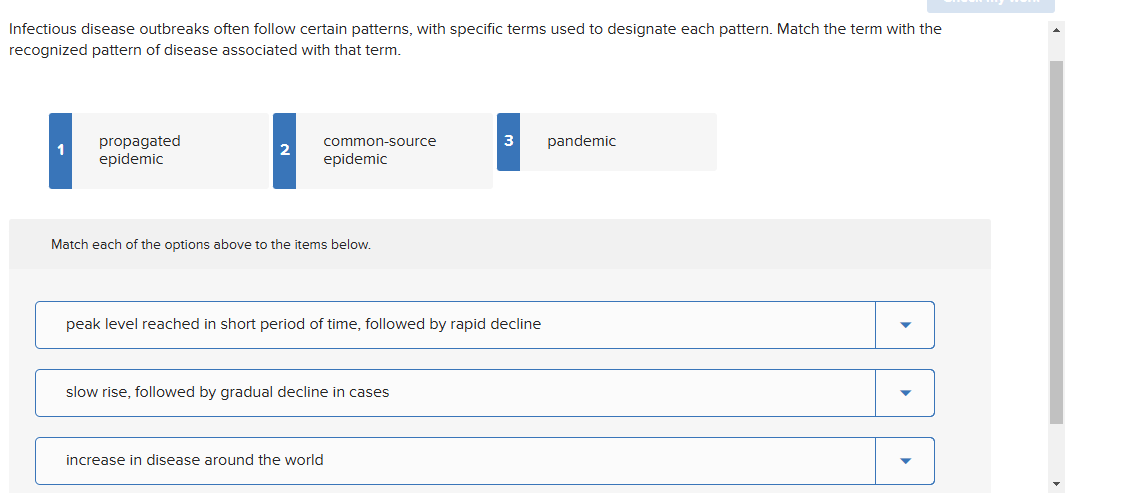Select the propagated epidemic option card
The height and width of the screenshot is (497, 1142).
(170, 151)
